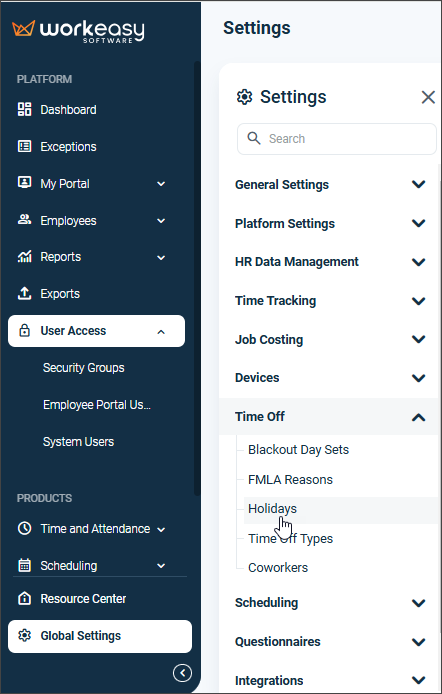The height and width of the screenshot is (694, 442).
Task: Open Blackout Day Sets settings
Action: 298,450
